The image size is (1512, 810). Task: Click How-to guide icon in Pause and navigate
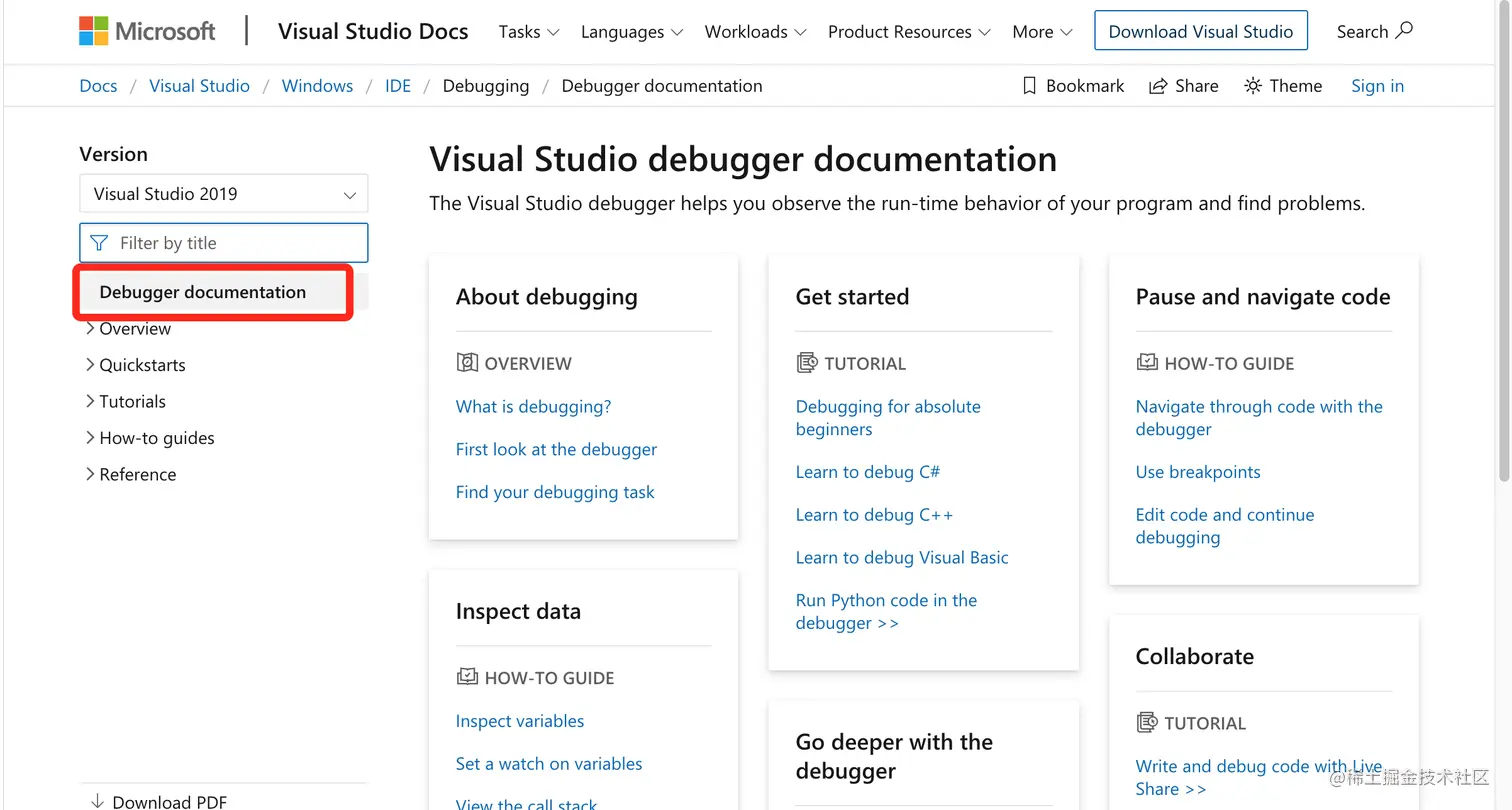1147,363
